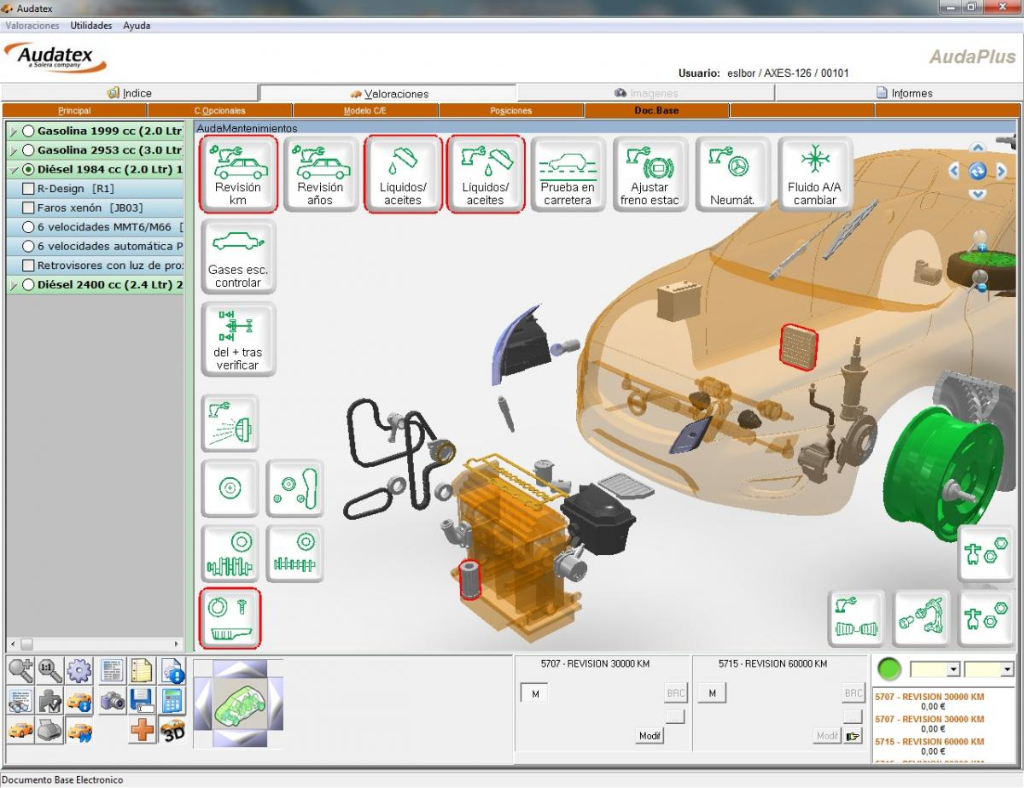Open the Utilidades menu
The image size is (1024, 788).
coord(91,25)
